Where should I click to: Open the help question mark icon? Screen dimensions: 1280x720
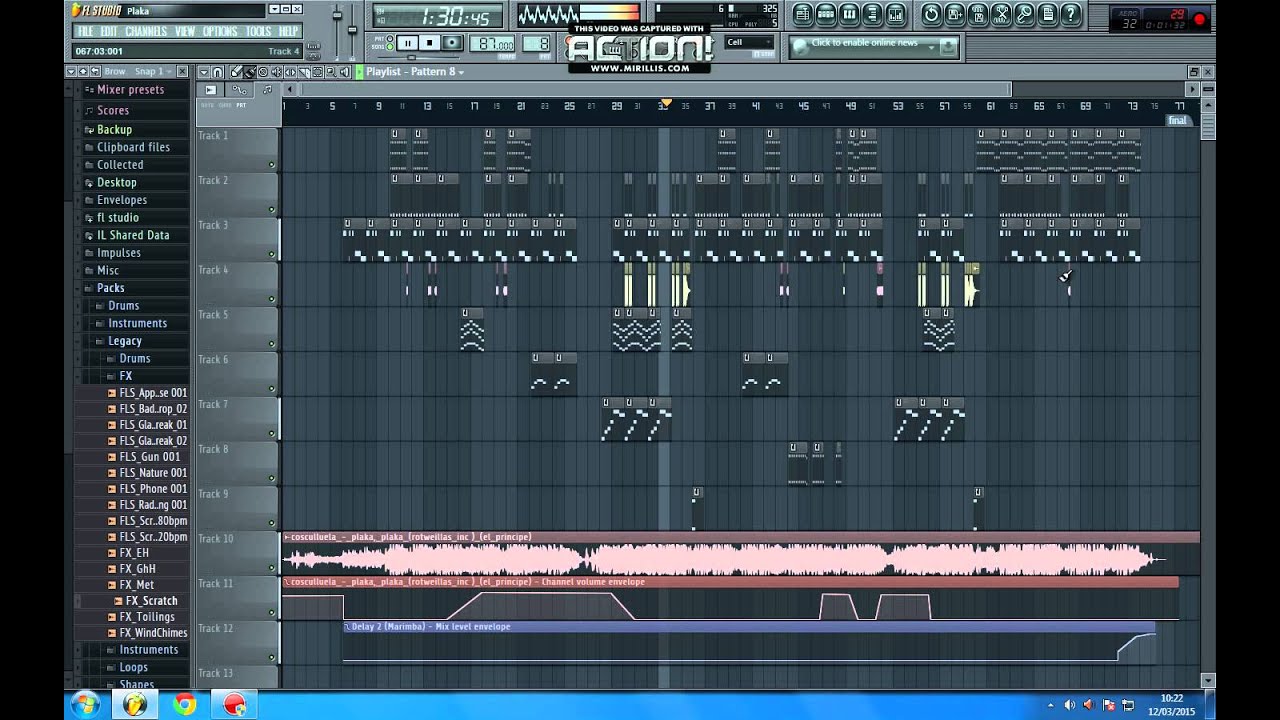point(1071,14)
